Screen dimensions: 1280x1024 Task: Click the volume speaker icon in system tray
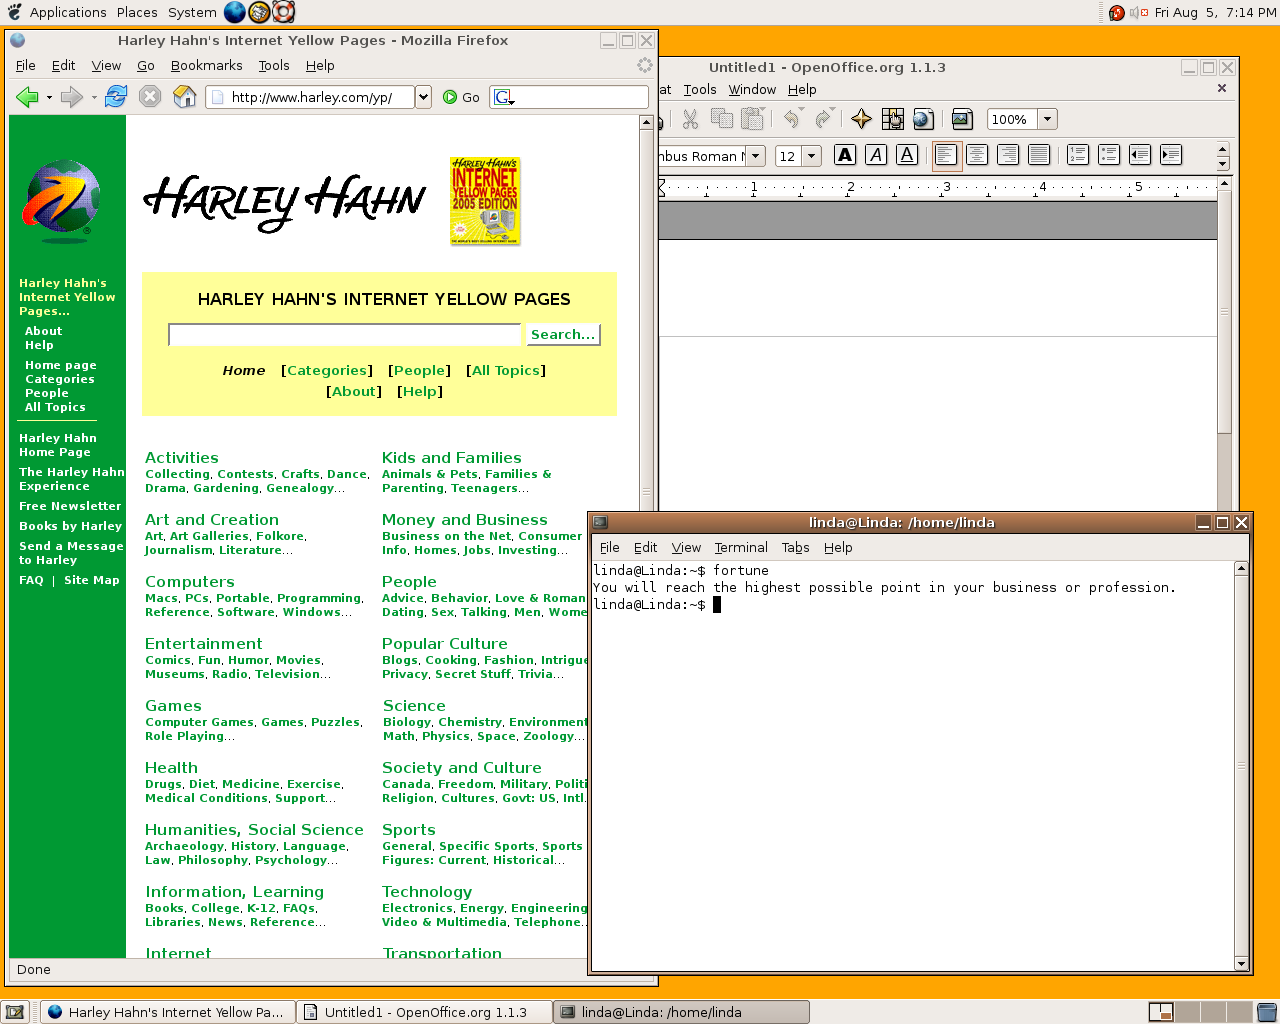[1138, 12]
